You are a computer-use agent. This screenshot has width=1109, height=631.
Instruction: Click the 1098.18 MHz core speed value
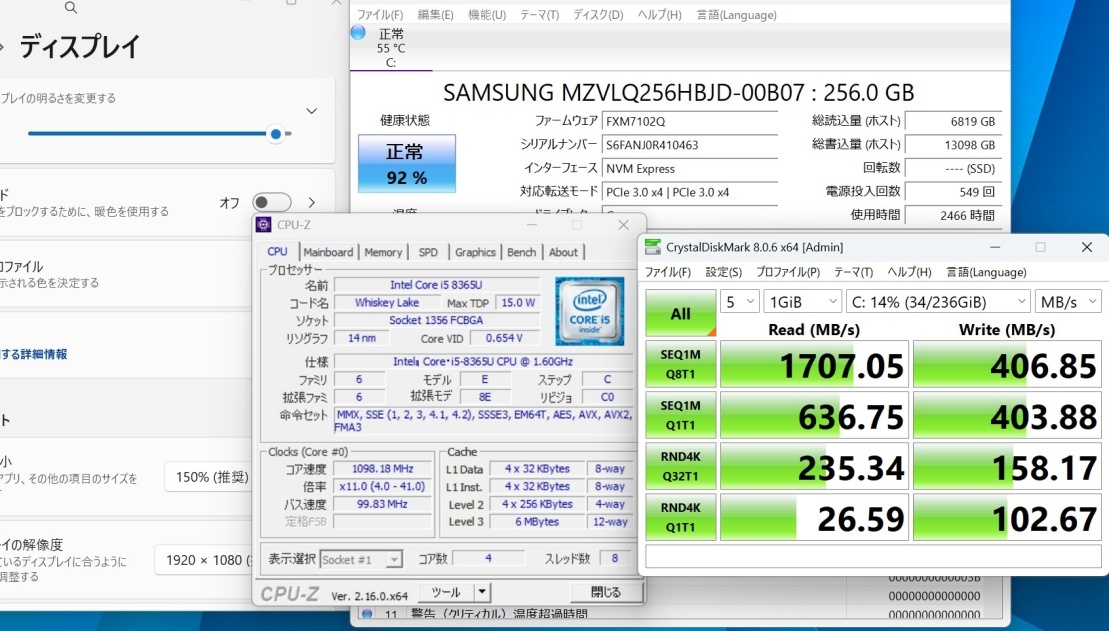click(383, 468)
